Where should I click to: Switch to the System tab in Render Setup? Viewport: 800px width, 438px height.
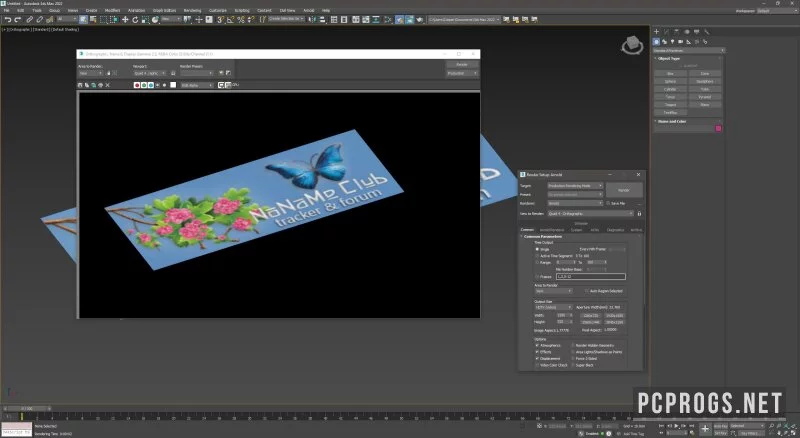click(577, 230)
